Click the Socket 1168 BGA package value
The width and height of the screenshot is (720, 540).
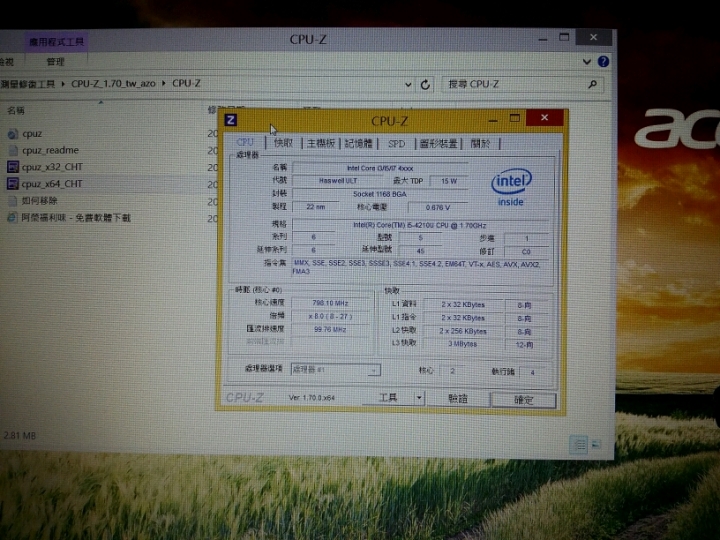click(380, 194)
